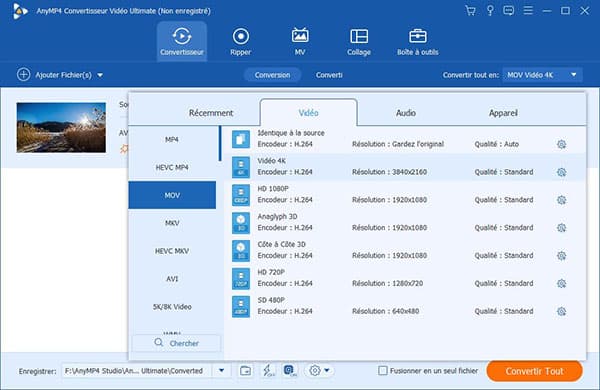Switch to the Audio tab

tap(406, 113)
